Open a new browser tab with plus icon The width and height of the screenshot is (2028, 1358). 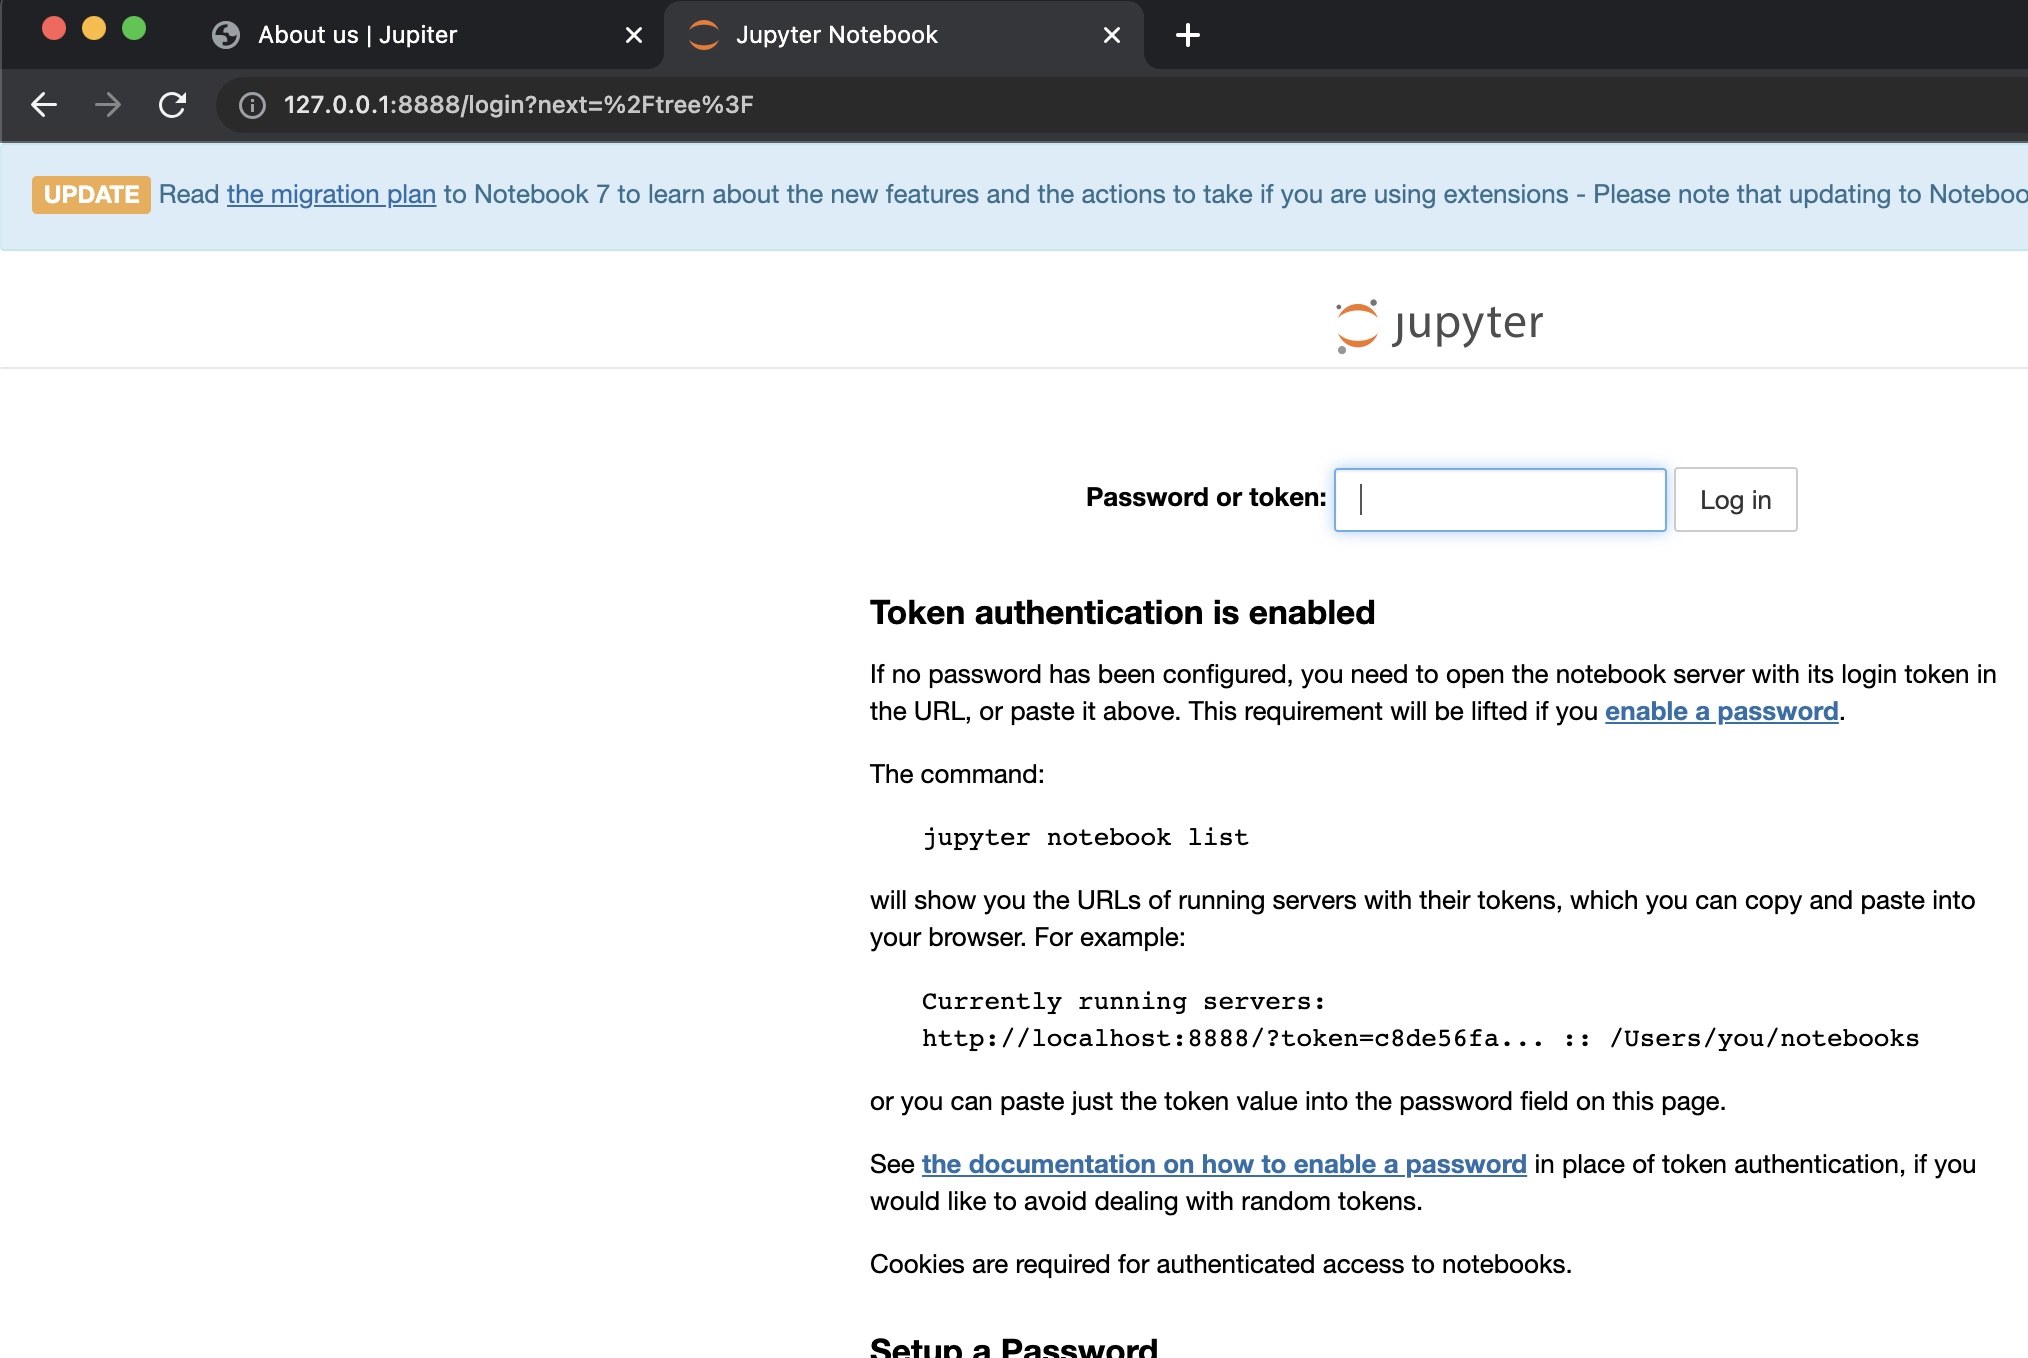point(1187,35)
